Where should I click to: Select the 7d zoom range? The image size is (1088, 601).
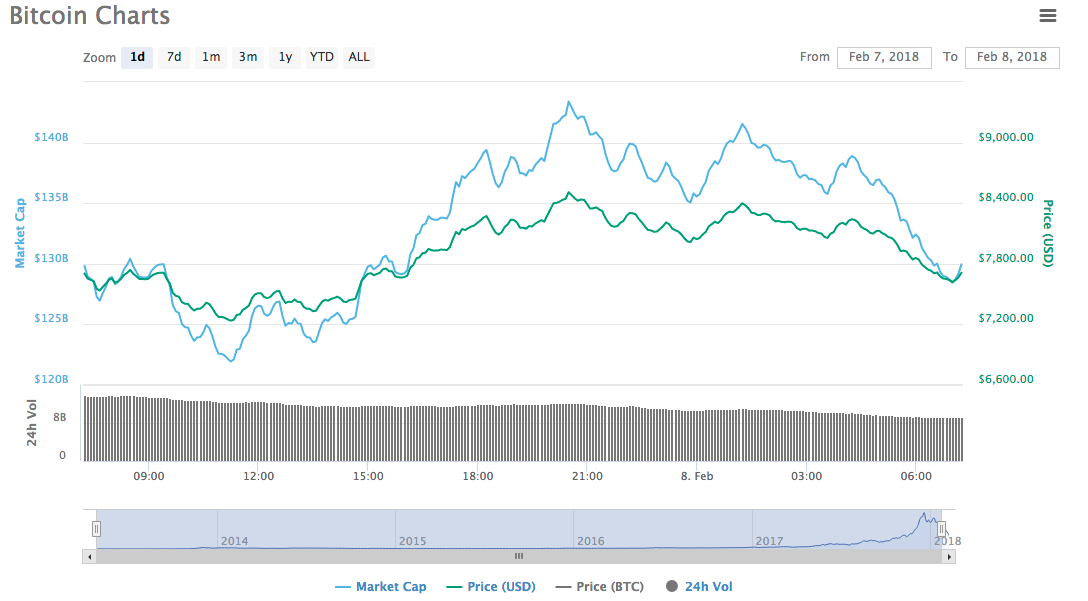pyautogui.click(x=174, y=57)
